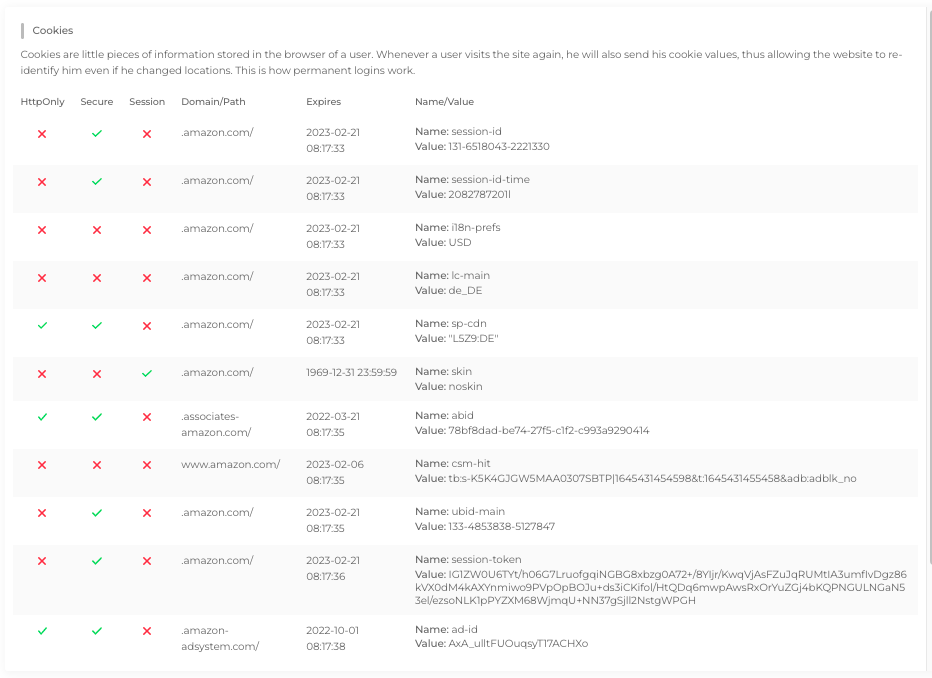The height and width of the screenshot is (678, 932).
Task: Click the HttpOnly green check for abid cookie
Action: point(42,417)
